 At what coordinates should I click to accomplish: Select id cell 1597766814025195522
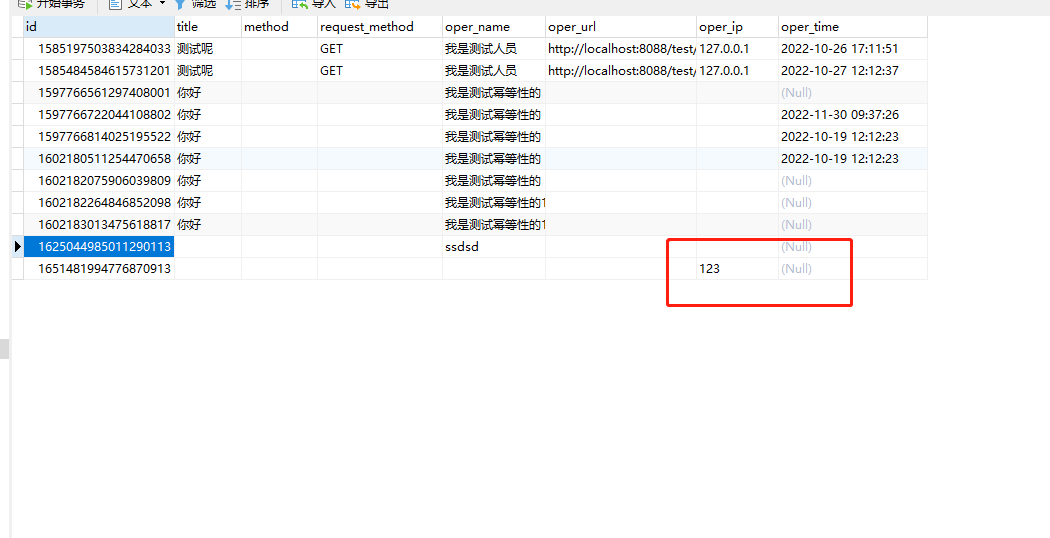99,137
